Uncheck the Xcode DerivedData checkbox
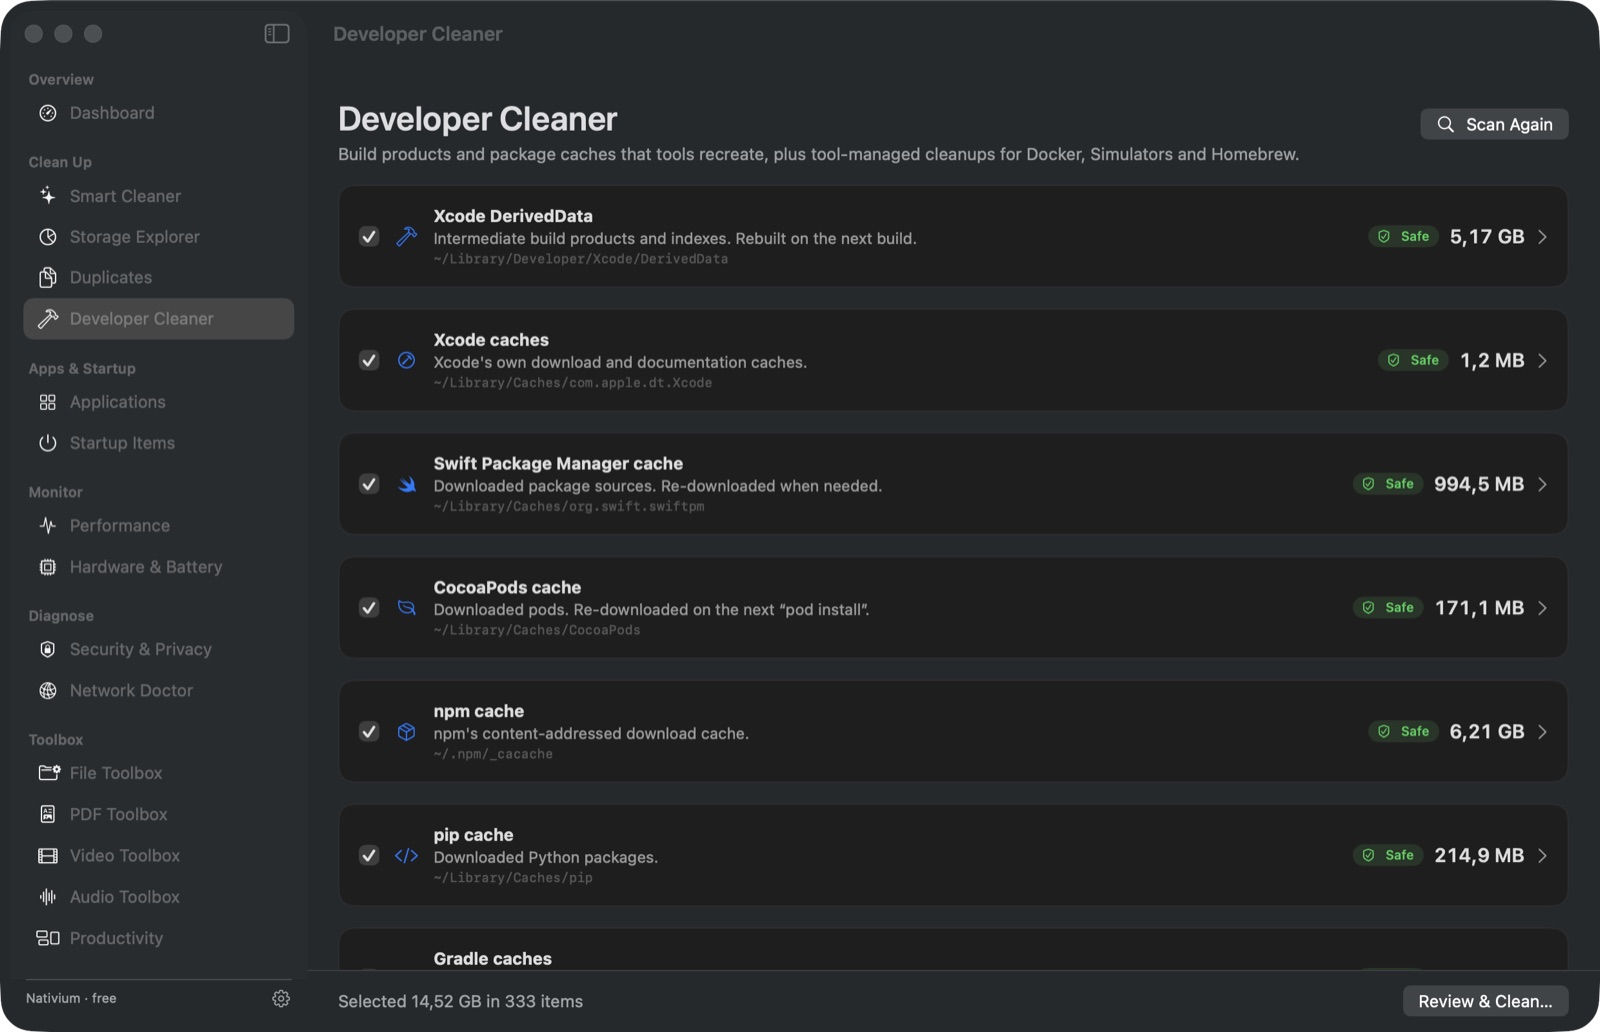The image size is (1600, 1032). [x=369, y=237]
